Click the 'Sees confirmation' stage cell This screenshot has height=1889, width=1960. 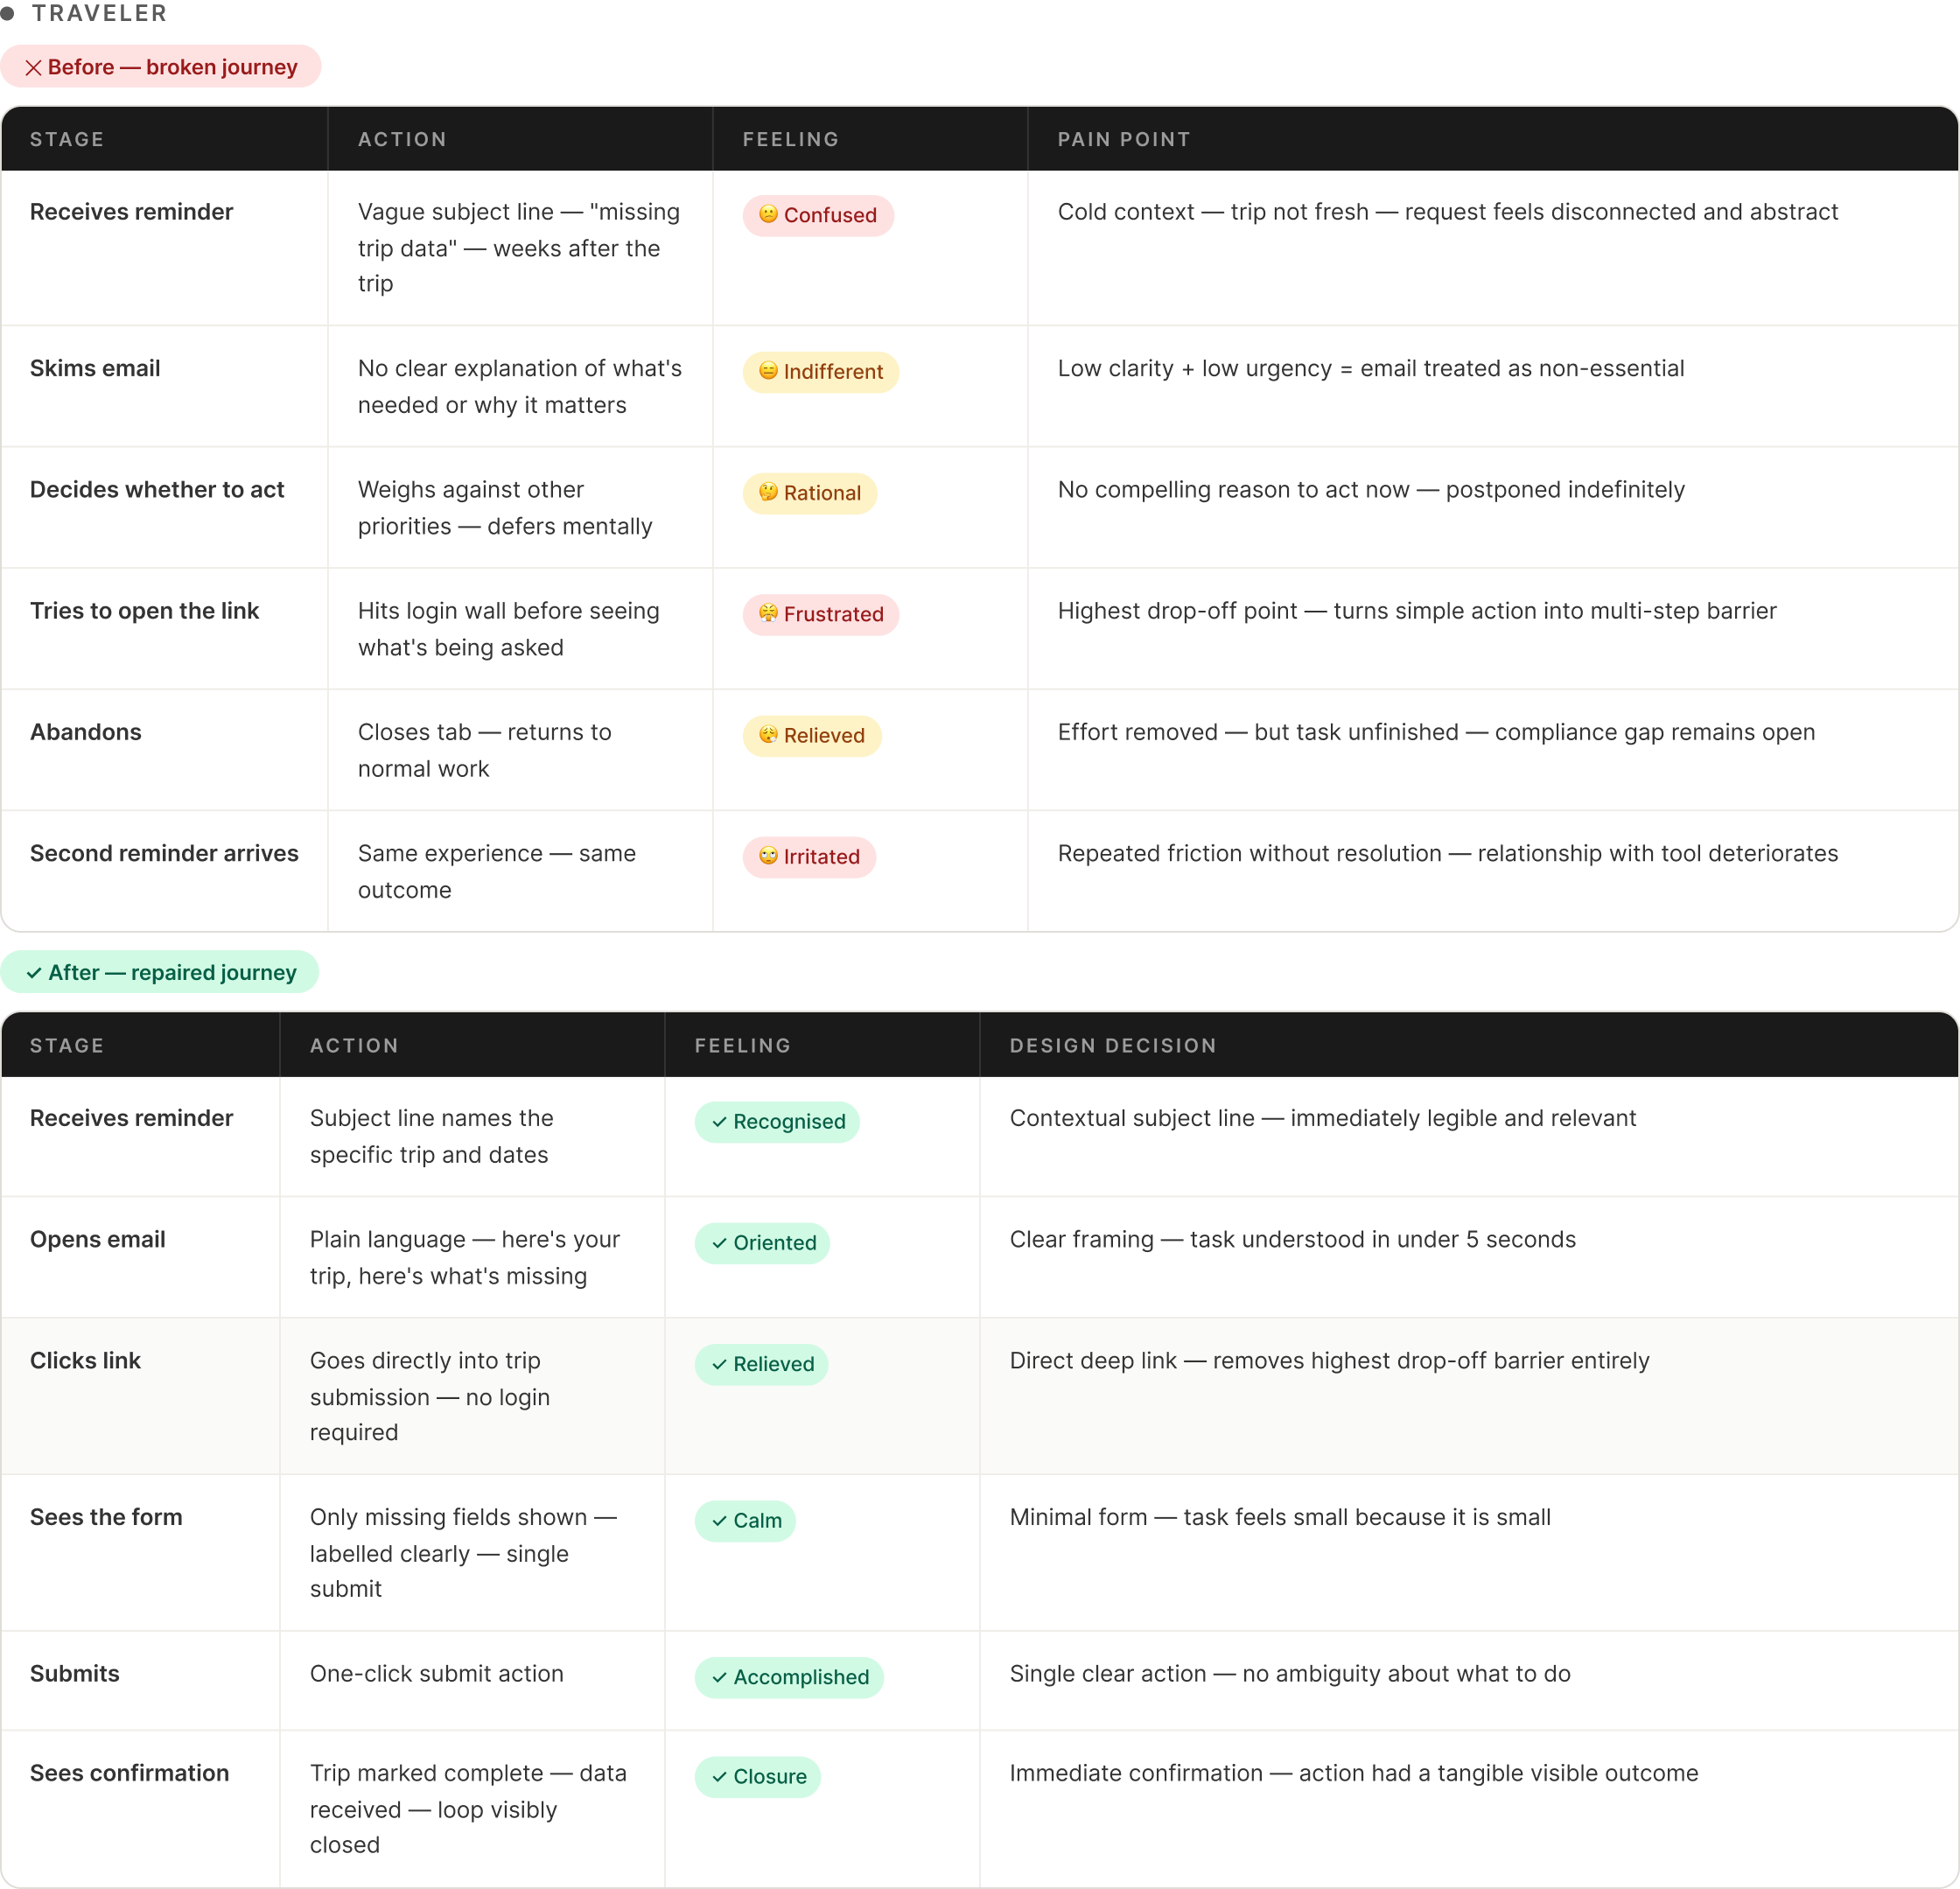[129, 1773]
